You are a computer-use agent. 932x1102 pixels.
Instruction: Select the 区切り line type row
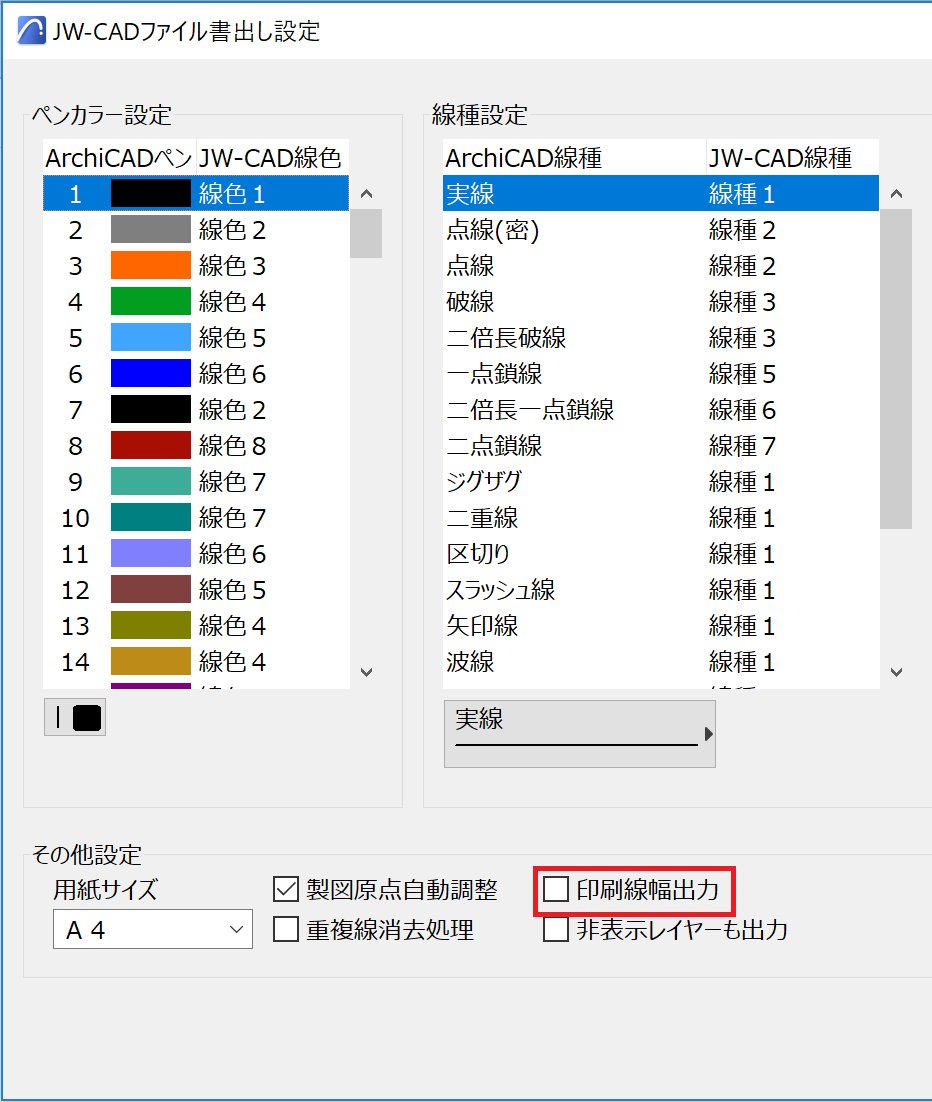click(x=661, y=554)
